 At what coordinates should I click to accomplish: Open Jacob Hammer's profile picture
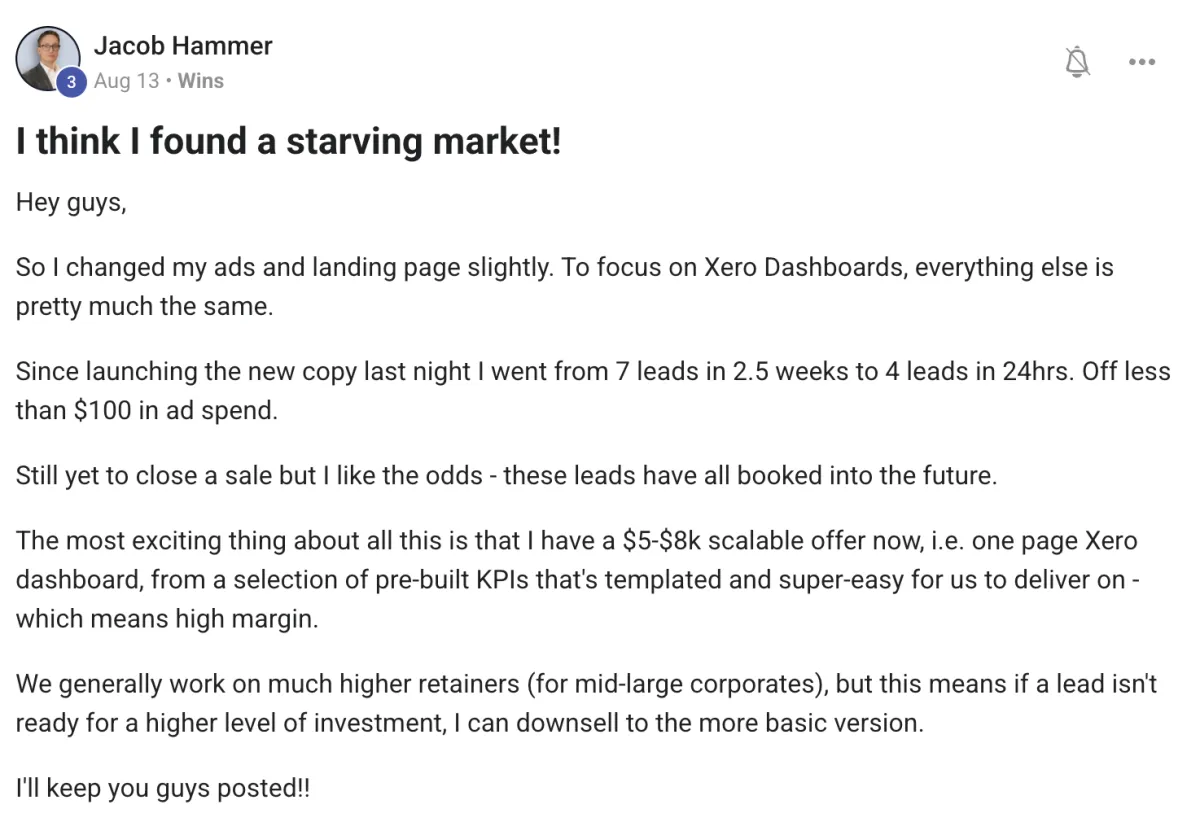[x=45, y=55]
